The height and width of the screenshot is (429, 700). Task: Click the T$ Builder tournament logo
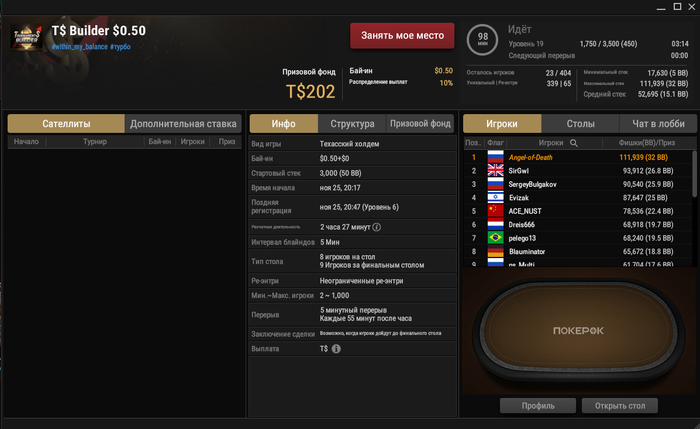pyautogui.click(x=27, y=37)
